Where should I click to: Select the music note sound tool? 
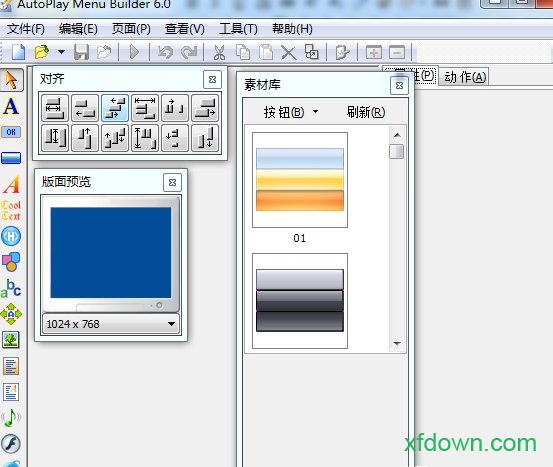pyautogui.click(x=11, y=418)
